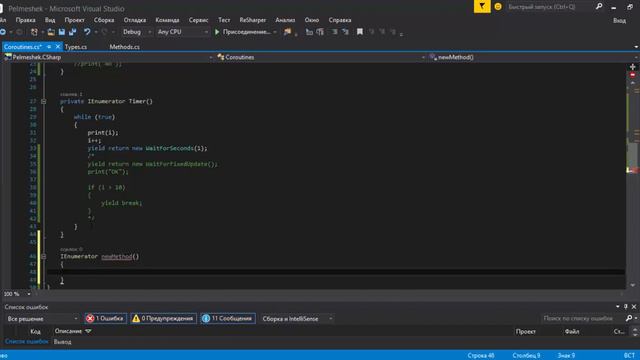Screen dimensions: 640x360
Task: Open the 100 % zoom level dropdown
Action: (x=17, y=294)
